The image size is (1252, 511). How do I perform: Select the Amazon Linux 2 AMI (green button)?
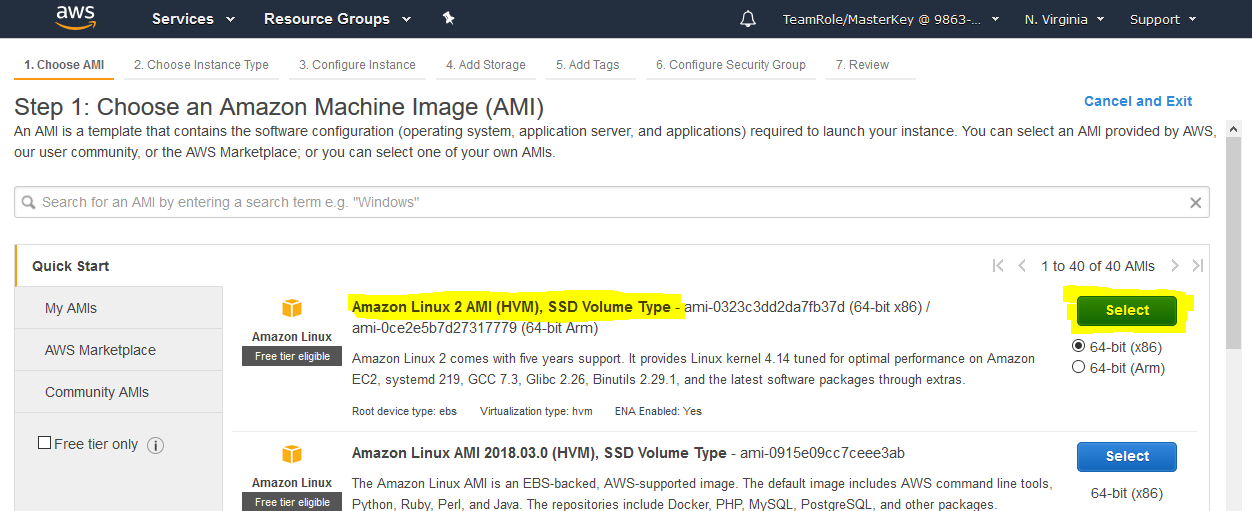click(x=1127, y=310)
